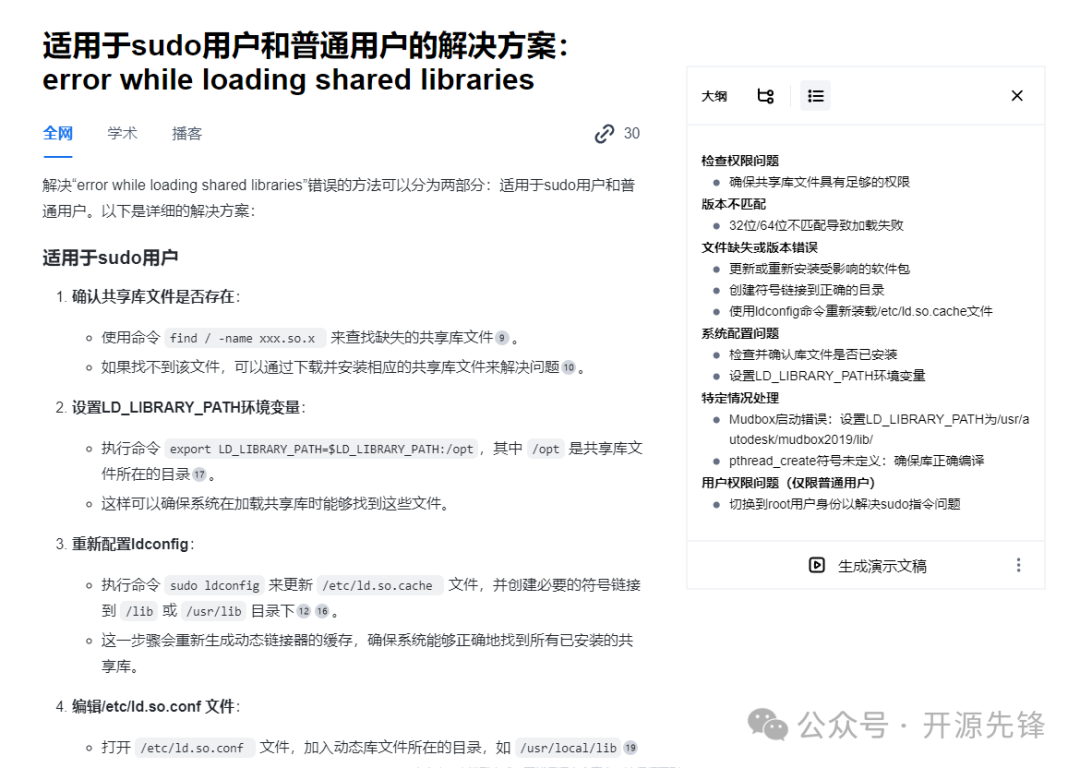Viewport: 1080px width, 768px height.
Task: Switch outline panel to mind map view
Action: (765, 96)
